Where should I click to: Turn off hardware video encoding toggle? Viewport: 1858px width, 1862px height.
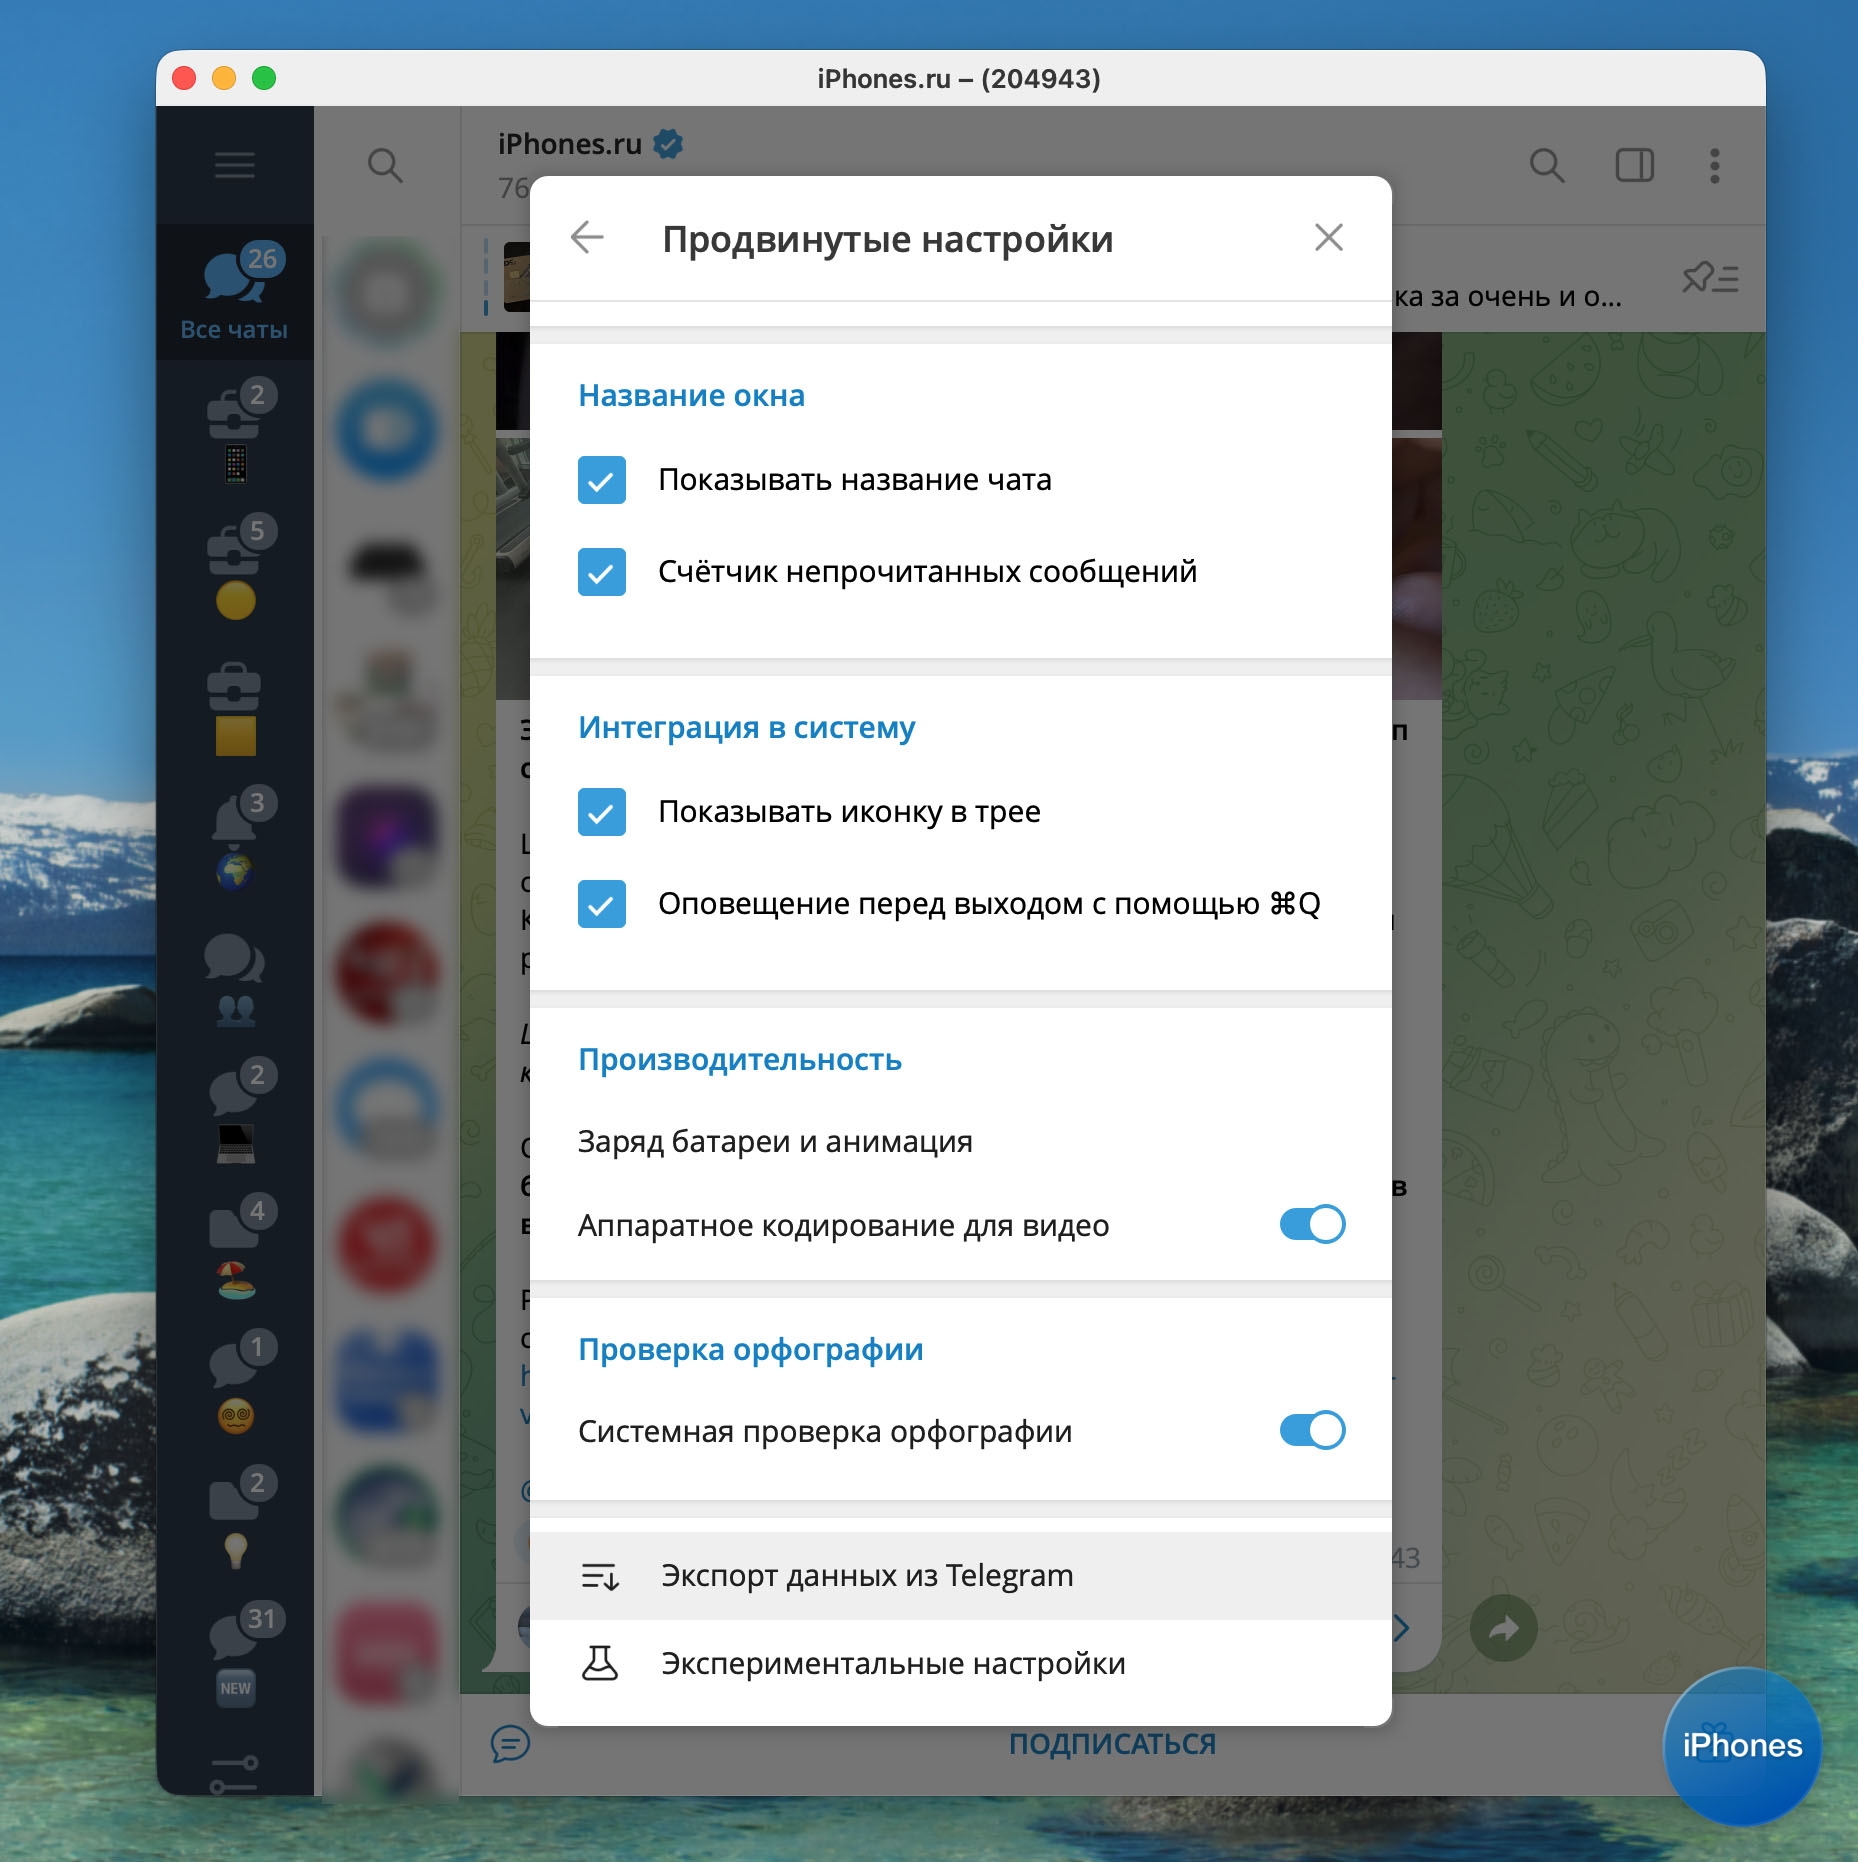pyautogui.click(x=1312, y=1224)
